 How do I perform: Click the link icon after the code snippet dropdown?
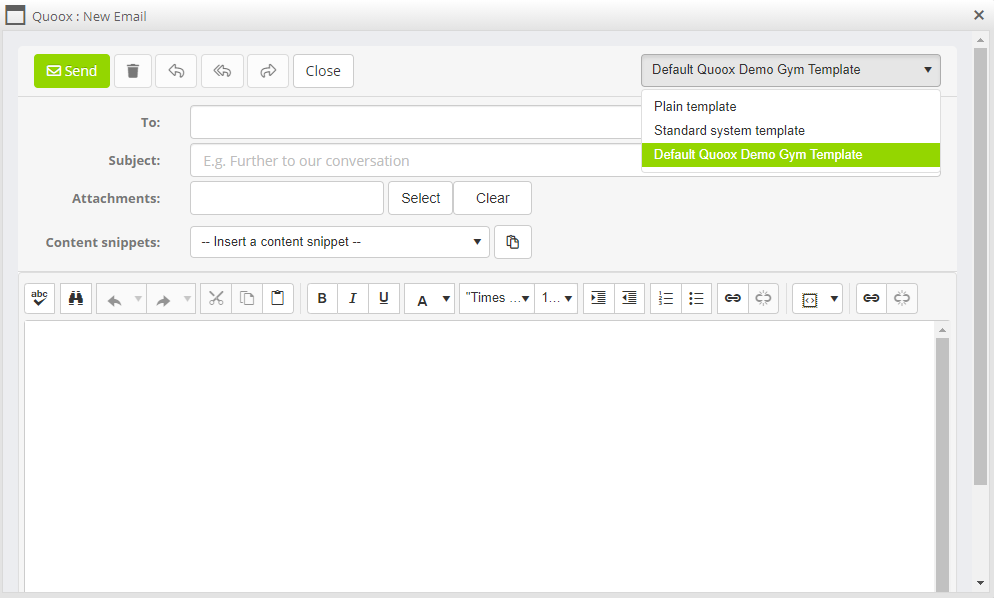coord(872,298)
